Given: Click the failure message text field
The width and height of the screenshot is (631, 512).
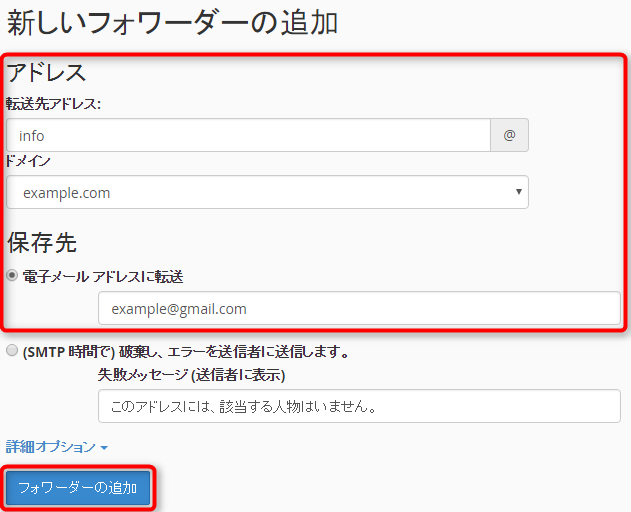Looking at the screenshot, I should coord(359,407).
